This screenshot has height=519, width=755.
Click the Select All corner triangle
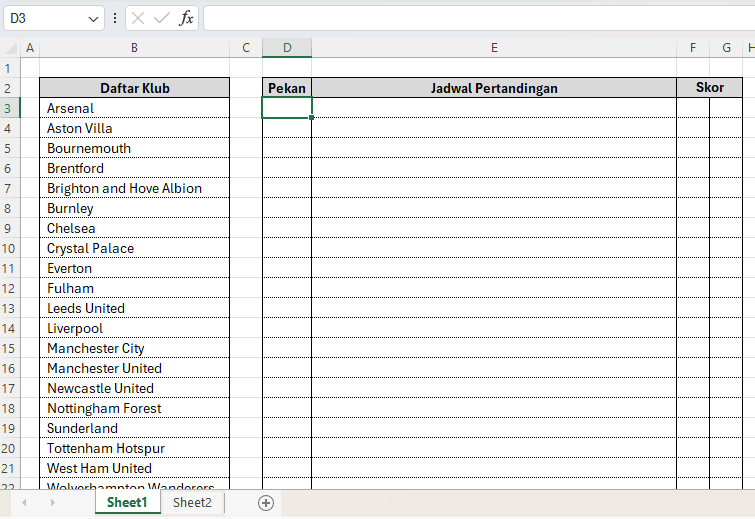(x=11, y=48)
